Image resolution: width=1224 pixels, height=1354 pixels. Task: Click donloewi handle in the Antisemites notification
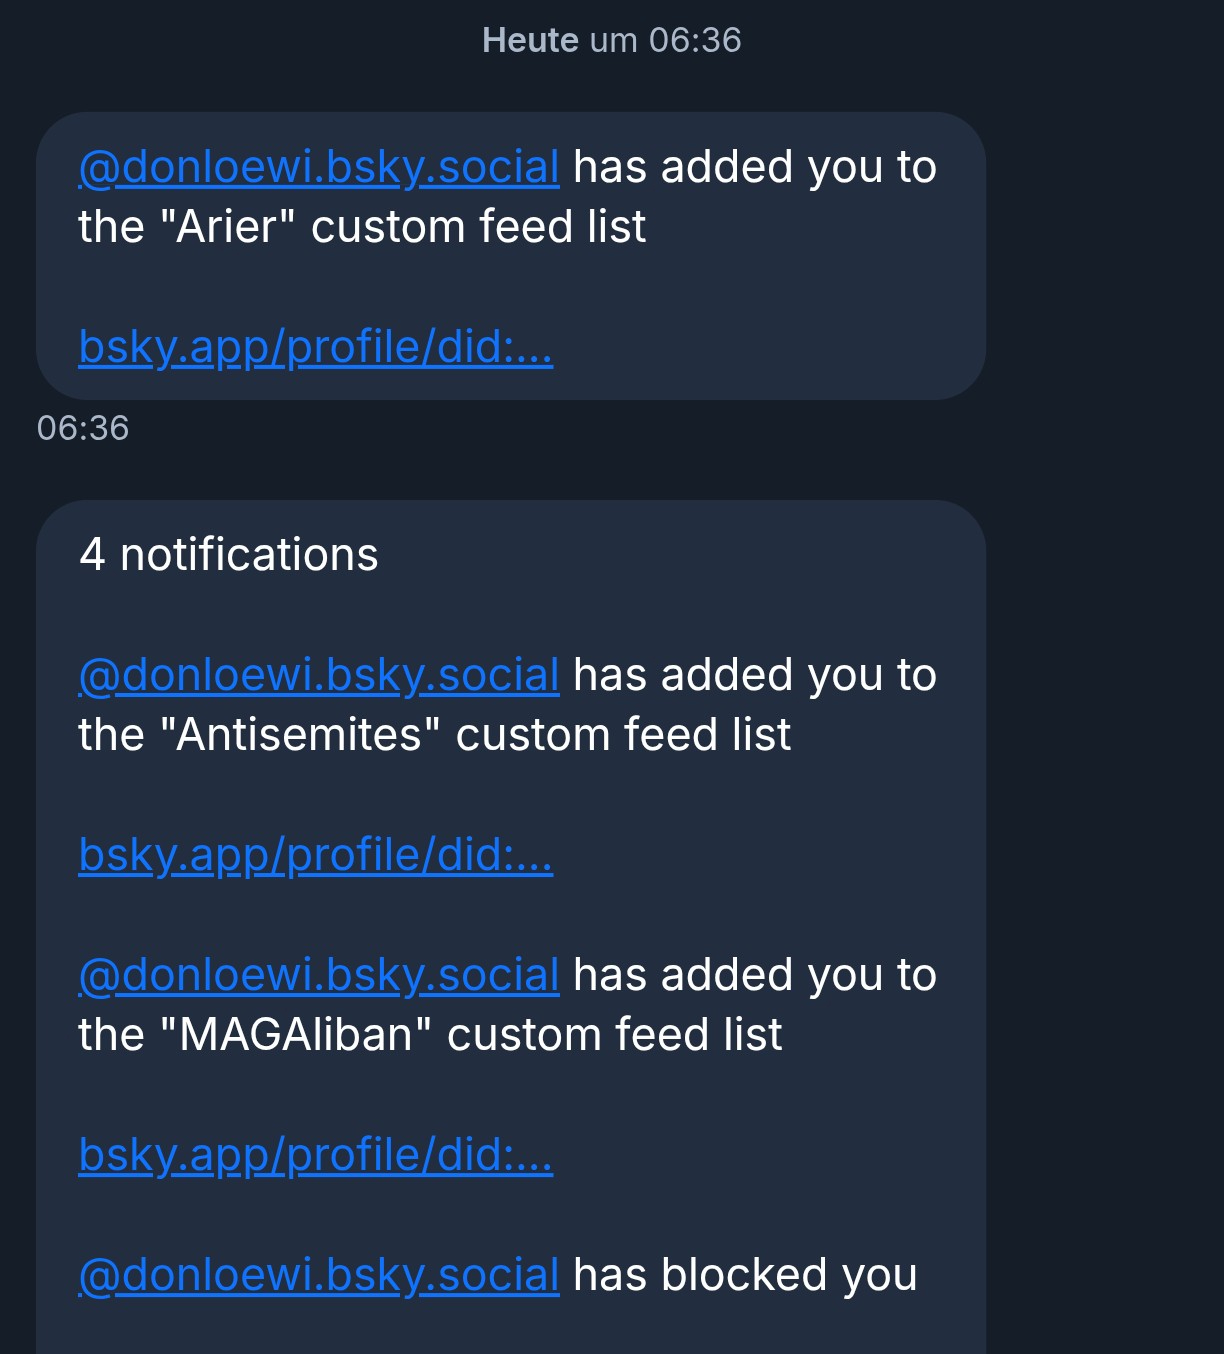[x=318, y=675]
